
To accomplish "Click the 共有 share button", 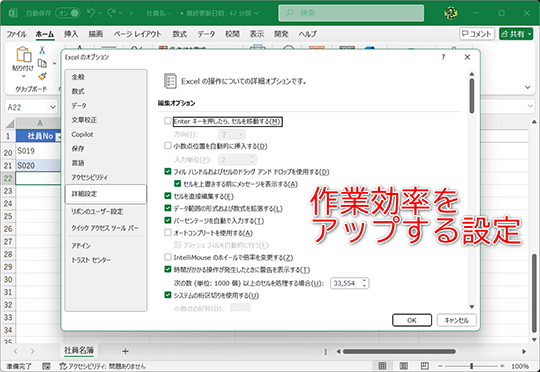I will coord(516,34).
